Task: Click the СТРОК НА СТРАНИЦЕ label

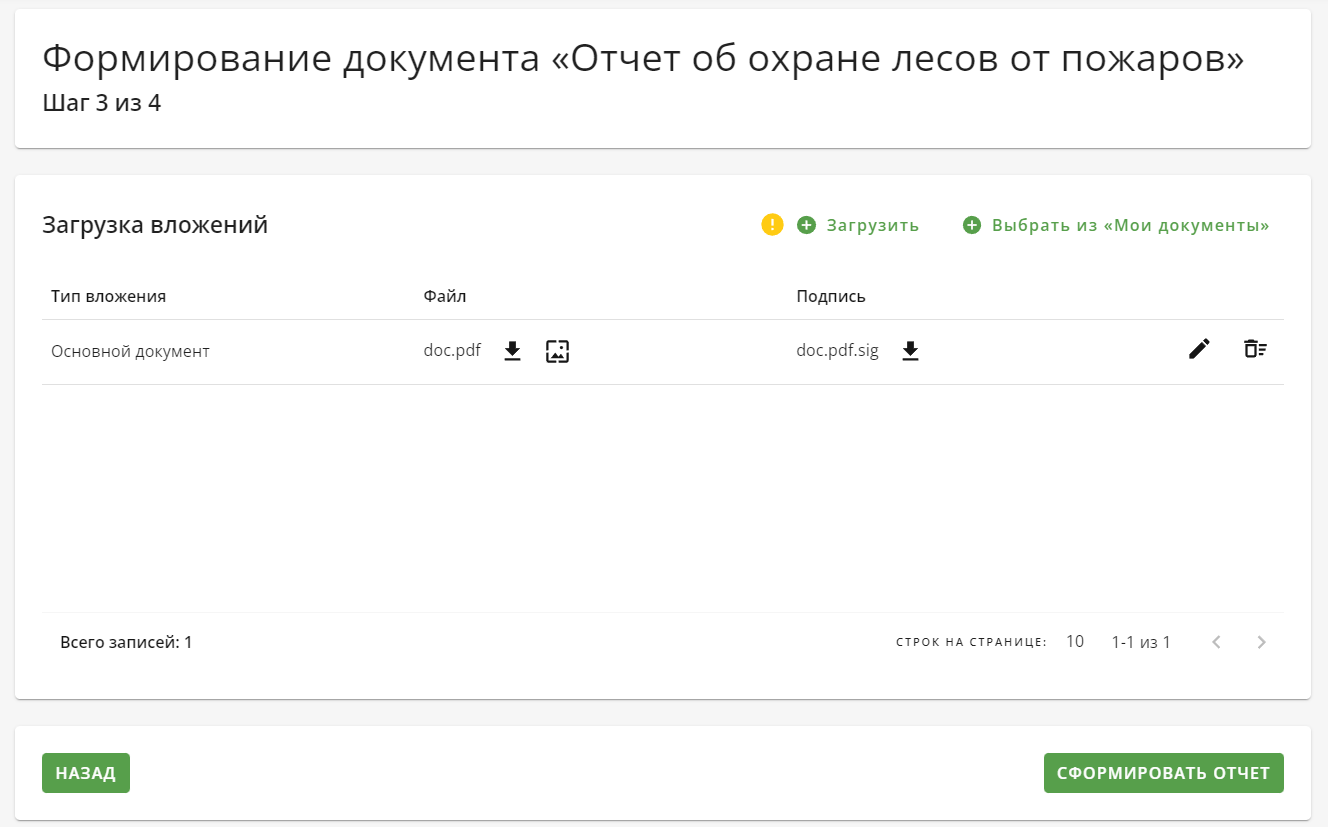Action: pos(971,642)
